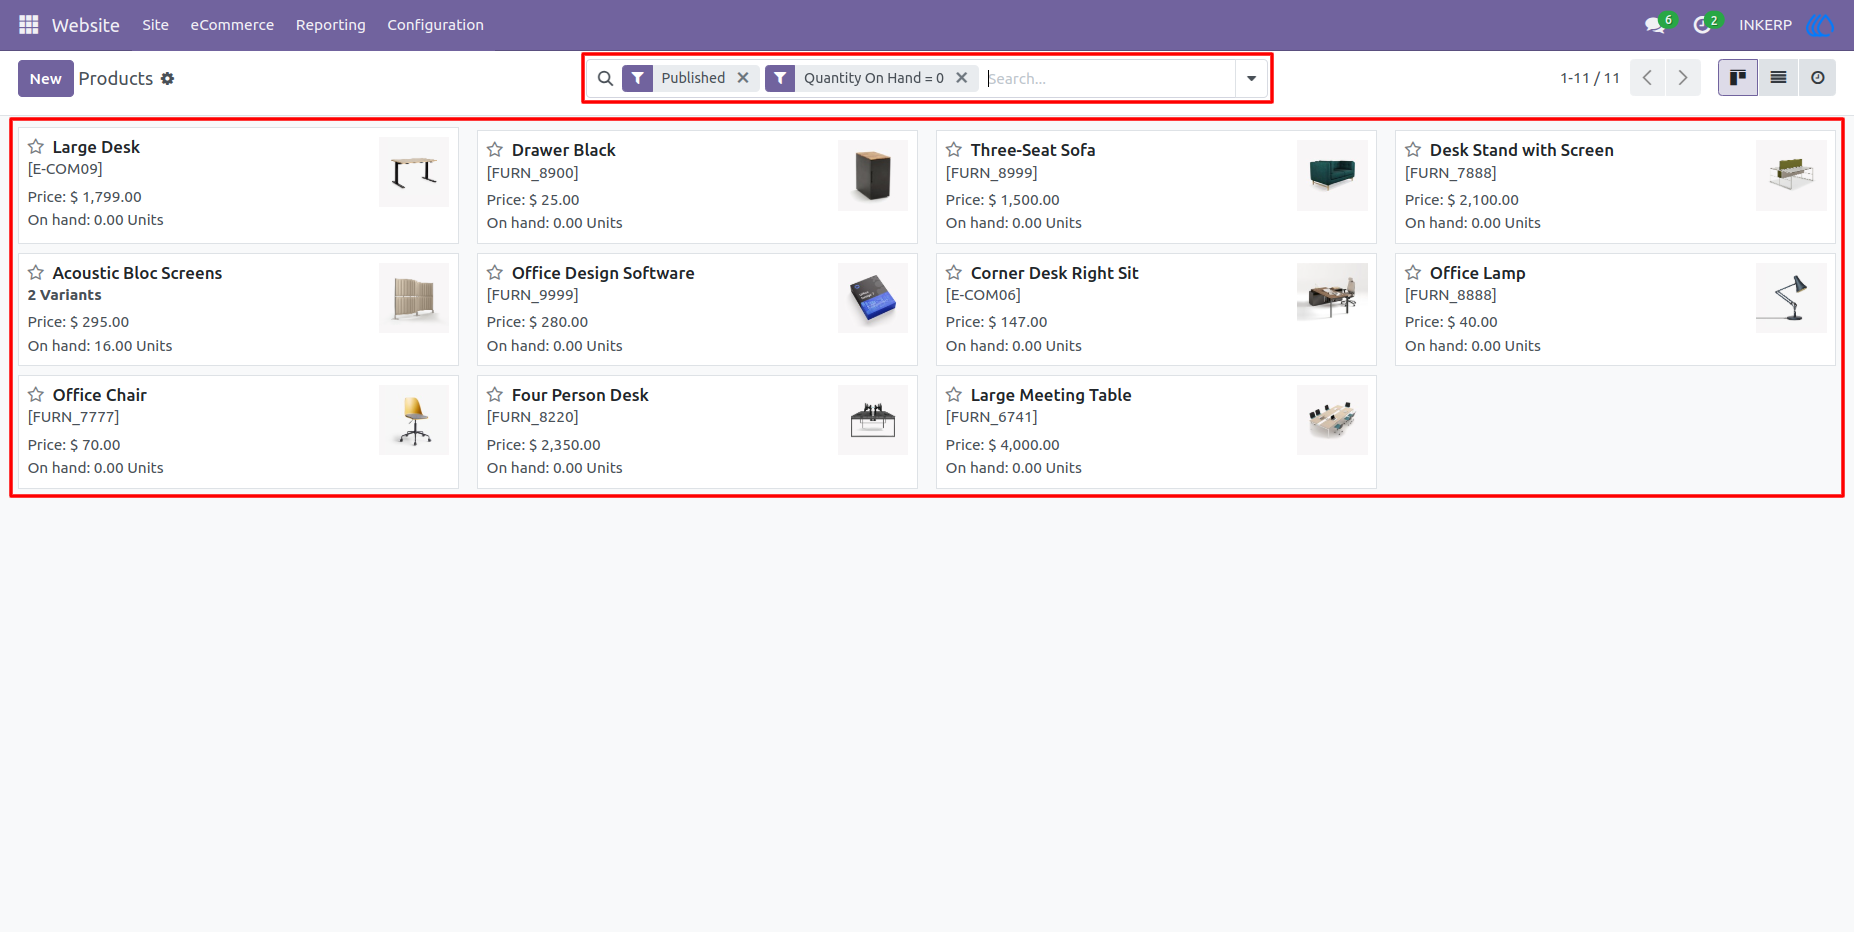Switch to Kanban view
This screenshot has height=932, width=1854.
coord(1738,77)
